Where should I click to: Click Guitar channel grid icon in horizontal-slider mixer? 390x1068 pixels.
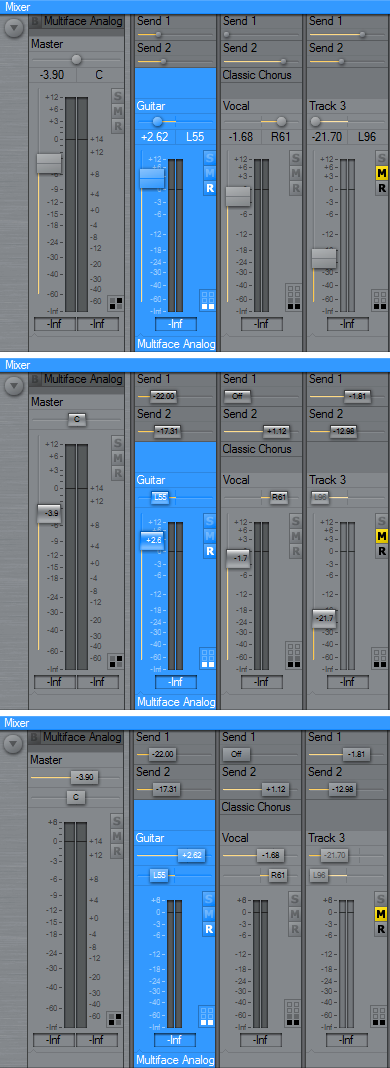click(207, 1016)
